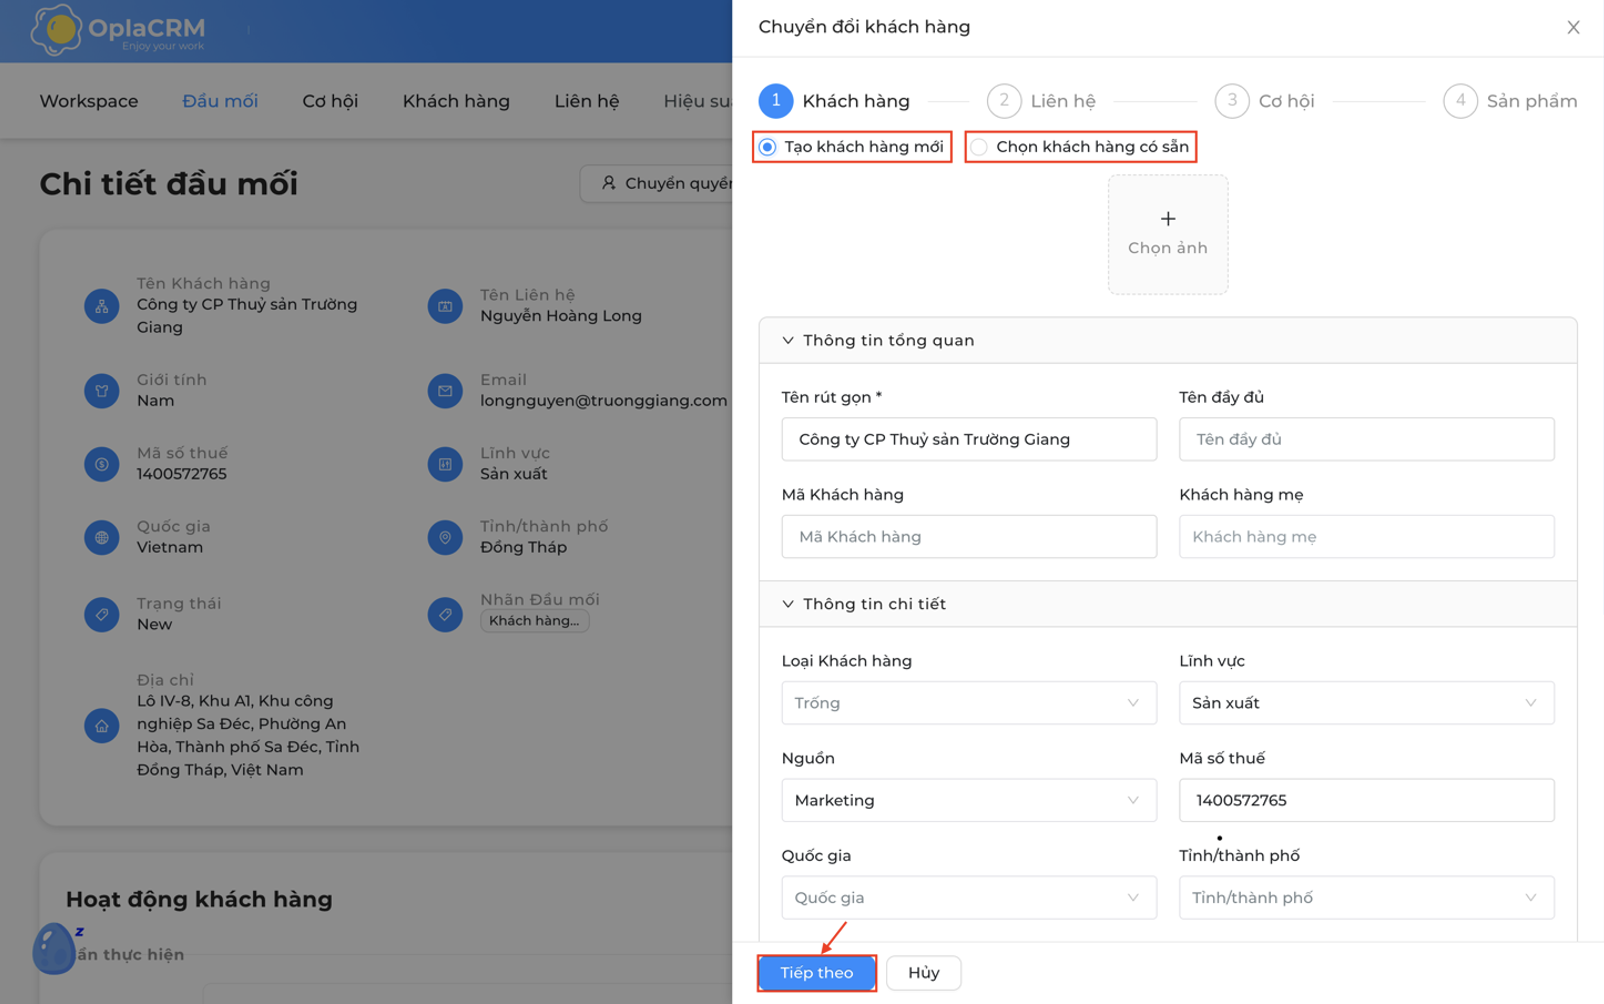The image size is (1604, 1004).
Task: Select Tạo khách hàng mới radio option
Action: point(768,147)
